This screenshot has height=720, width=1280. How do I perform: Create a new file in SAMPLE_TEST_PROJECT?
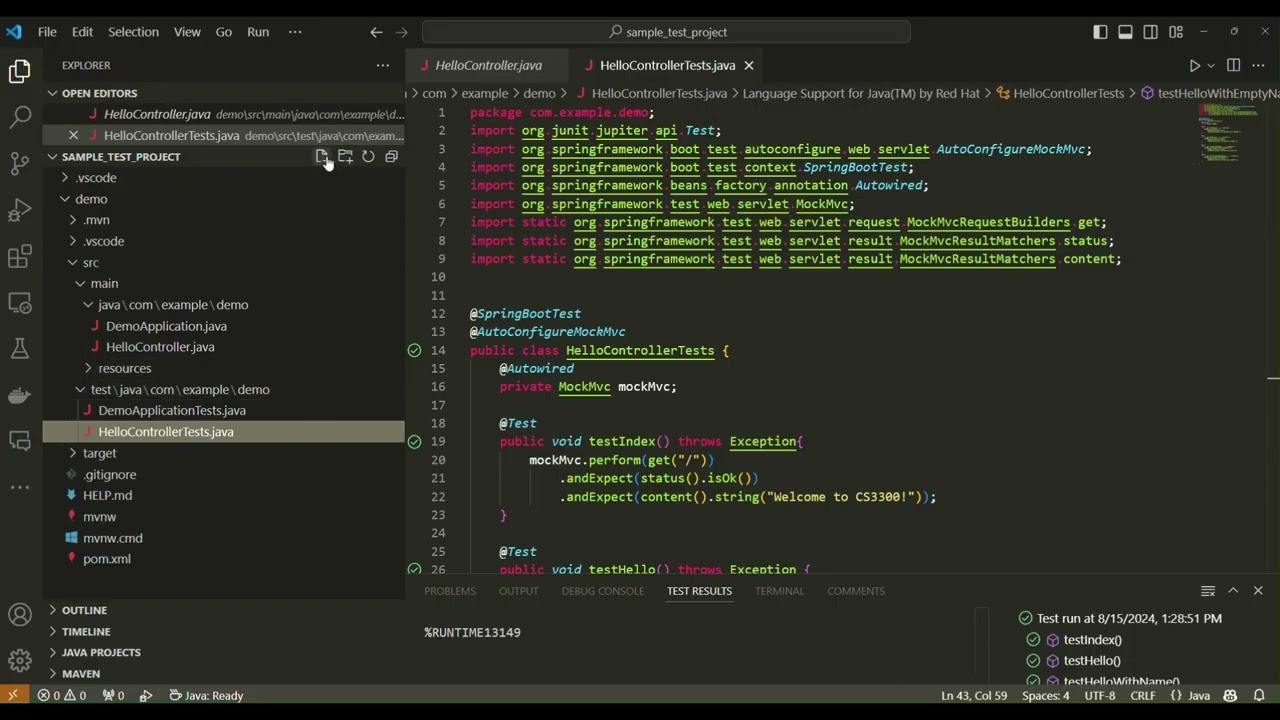pos(322,157)
